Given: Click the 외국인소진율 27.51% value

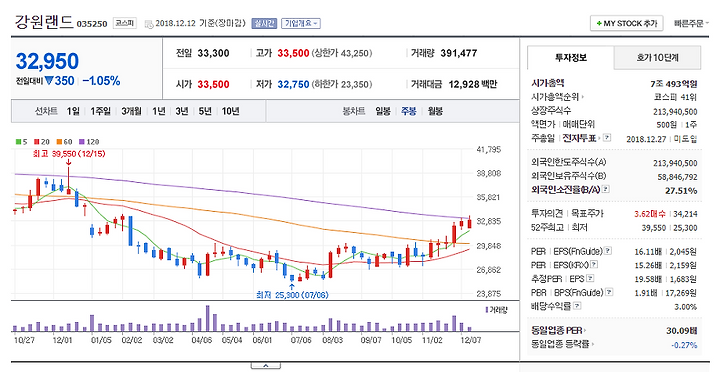Looking at the screenshot, I should click(x=681, y=191).
